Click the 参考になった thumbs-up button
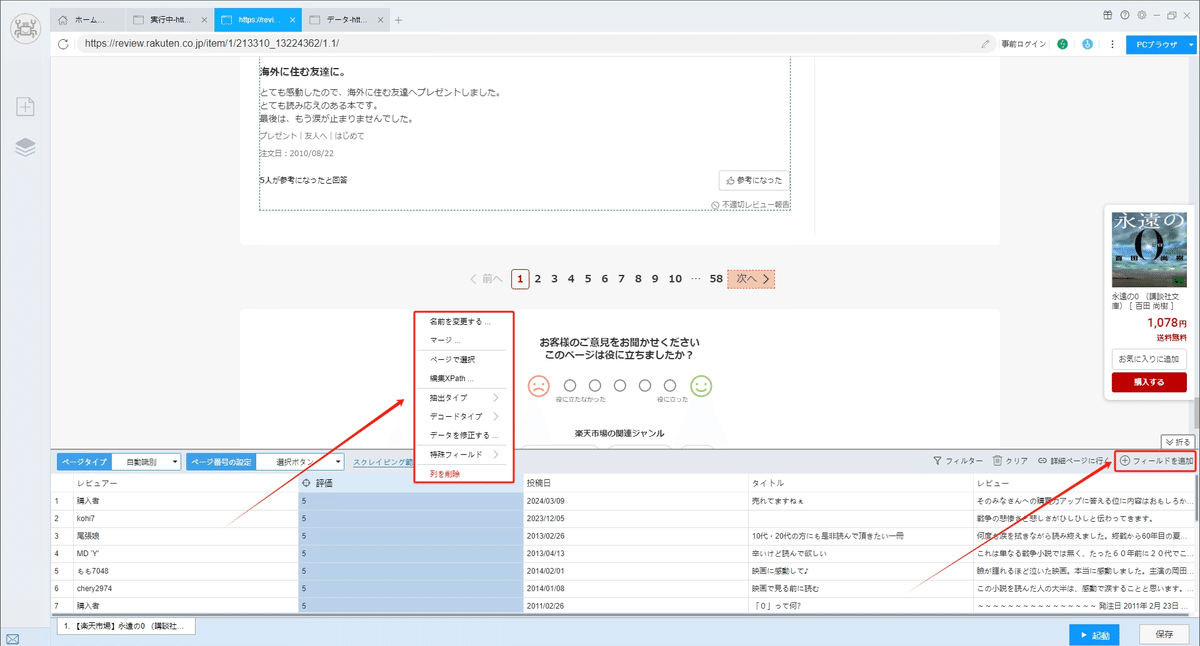Image resolution: width=1200 pixels, height=646 pixels. click(x=753, y=180)
